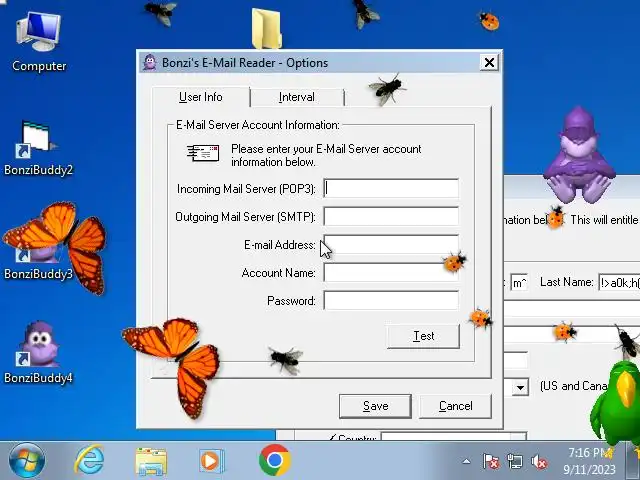Launch Windows Media Player from the taskbar

click(211, 461)
